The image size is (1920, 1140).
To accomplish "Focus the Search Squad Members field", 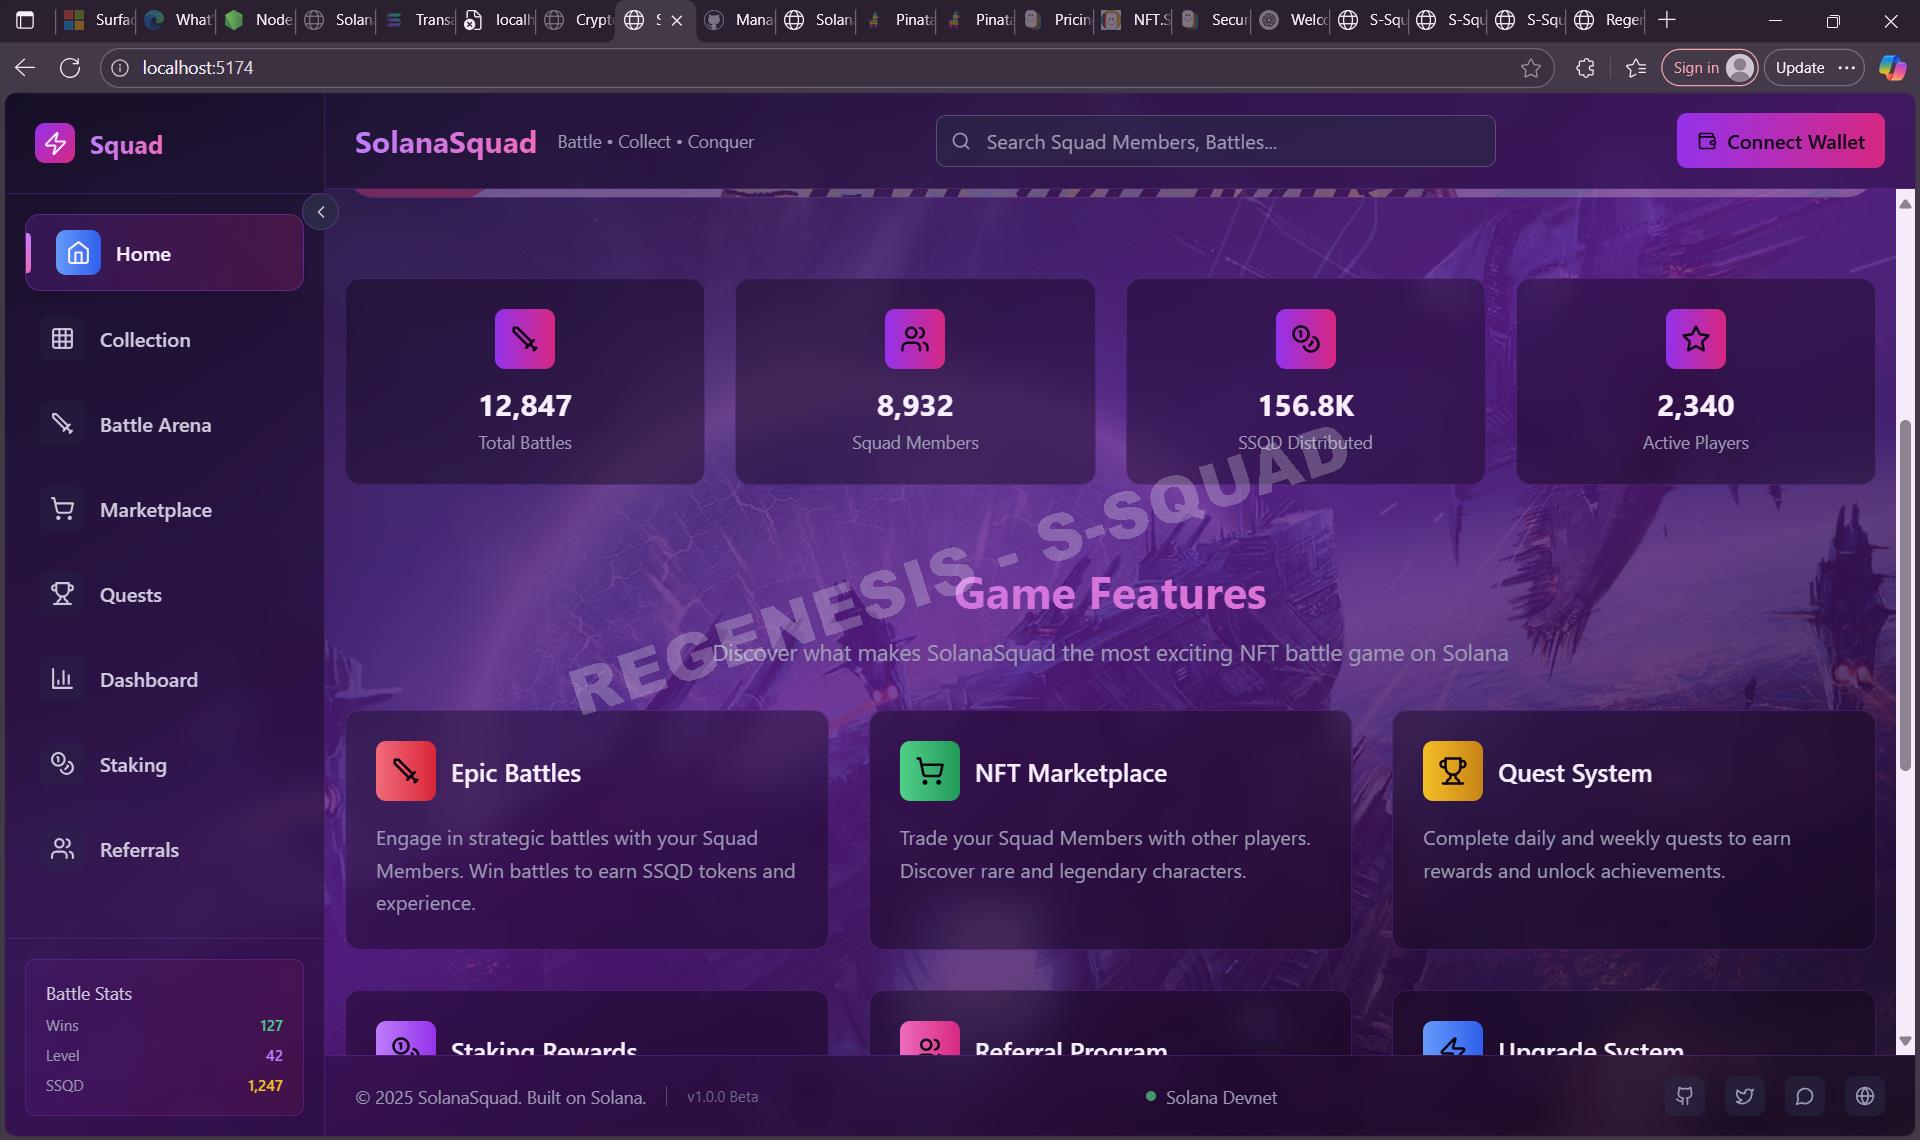I will [x=1215, y=141].
